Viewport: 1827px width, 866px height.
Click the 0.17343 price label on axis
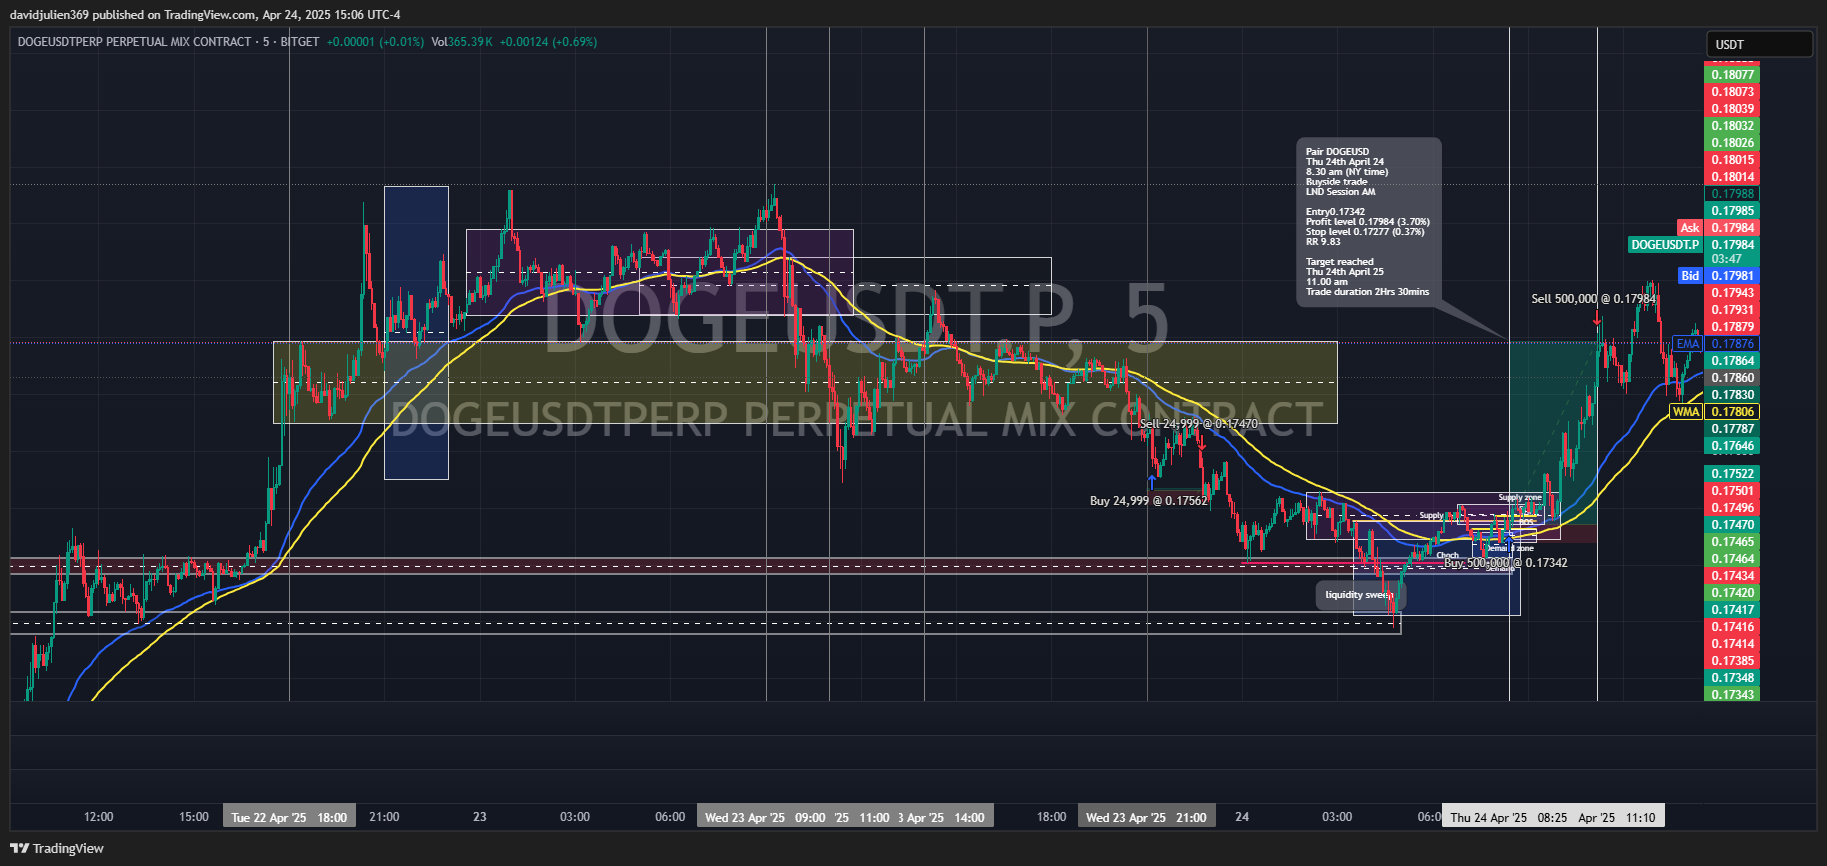pyautogui.click(x=1732, y=695)
